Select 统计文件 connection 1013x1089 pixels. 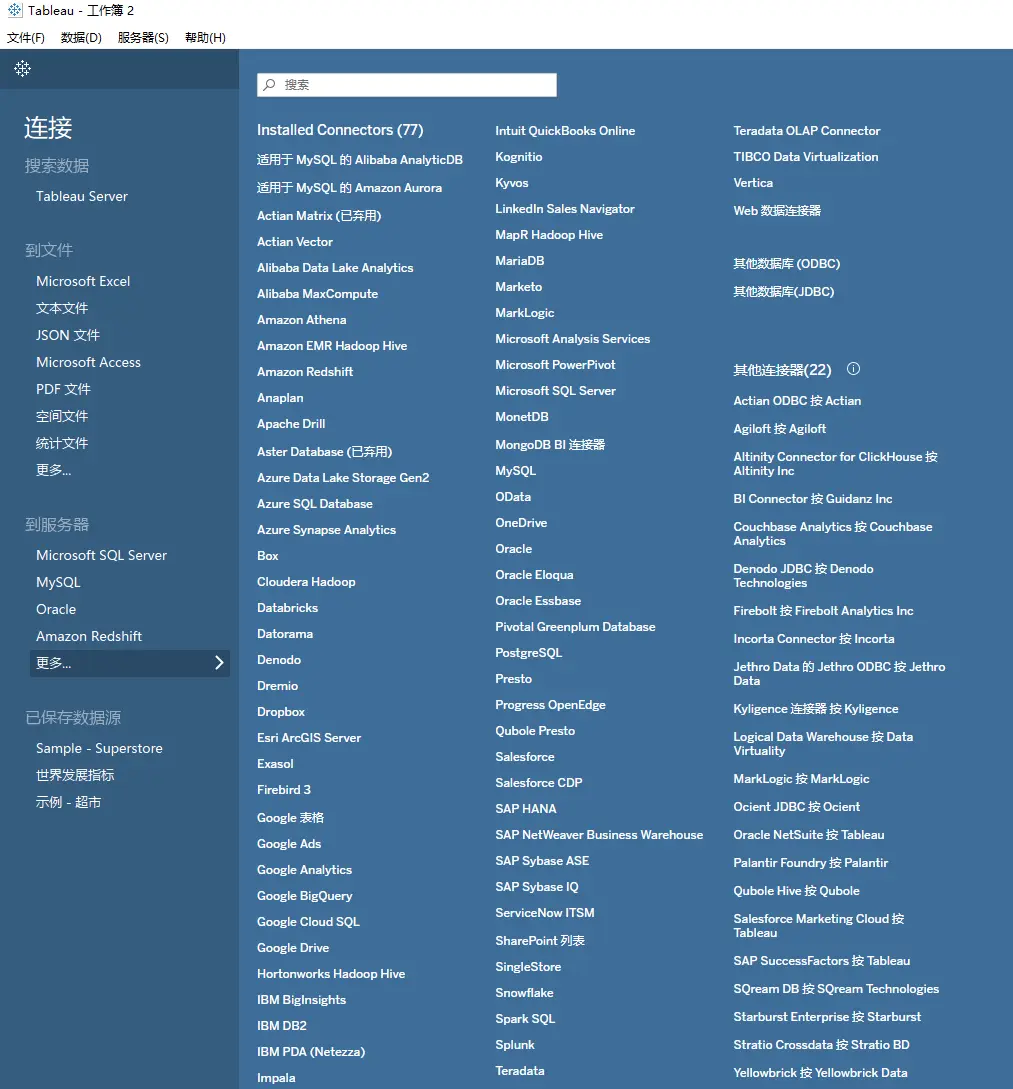[62, 444]
